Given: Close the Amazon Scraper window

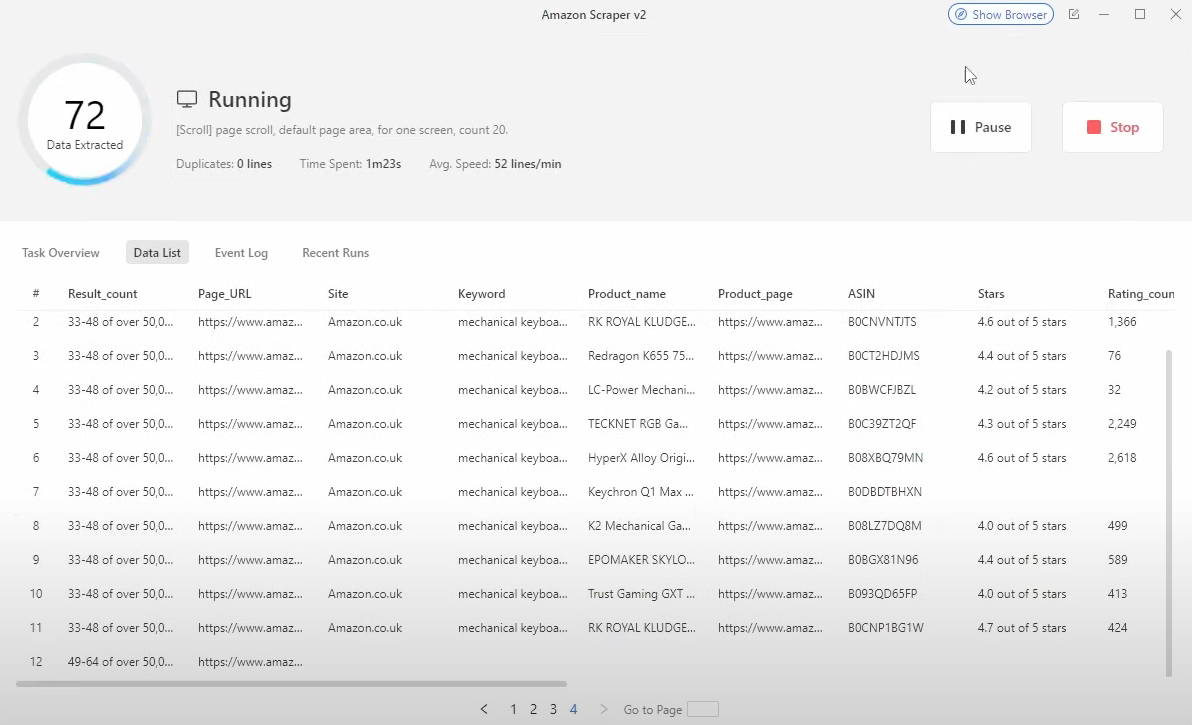Looking at the screenshot, I should (1175, 14).
